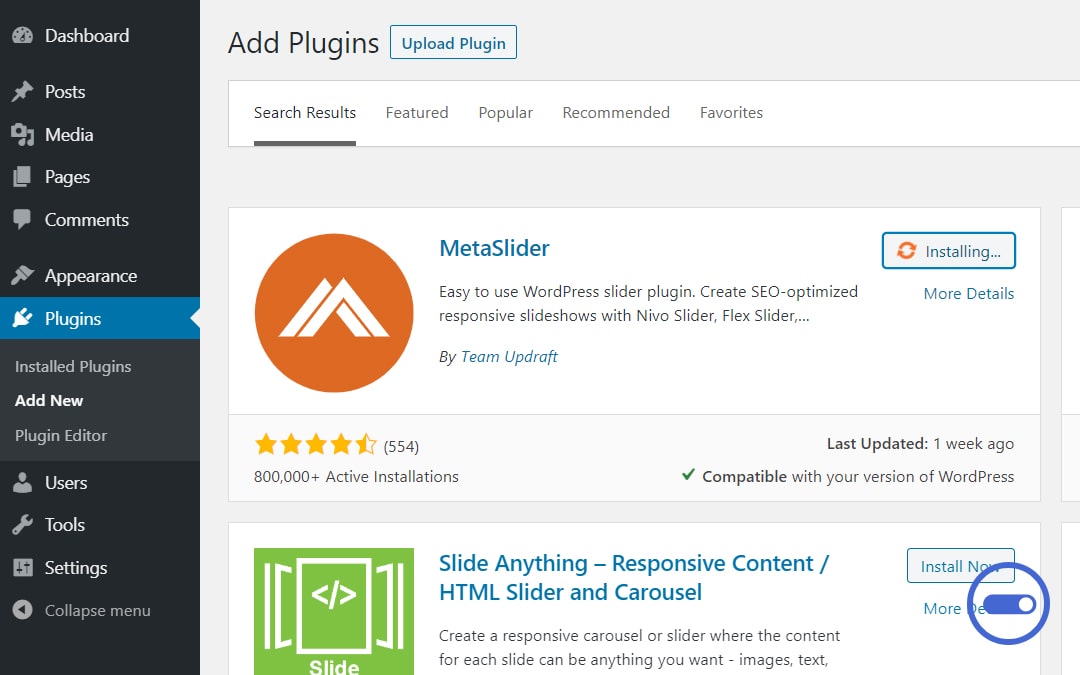This screenshot has width=1080, height=675.
Task: Select the Pages icon in sidebar
Action: coord(22,177)
